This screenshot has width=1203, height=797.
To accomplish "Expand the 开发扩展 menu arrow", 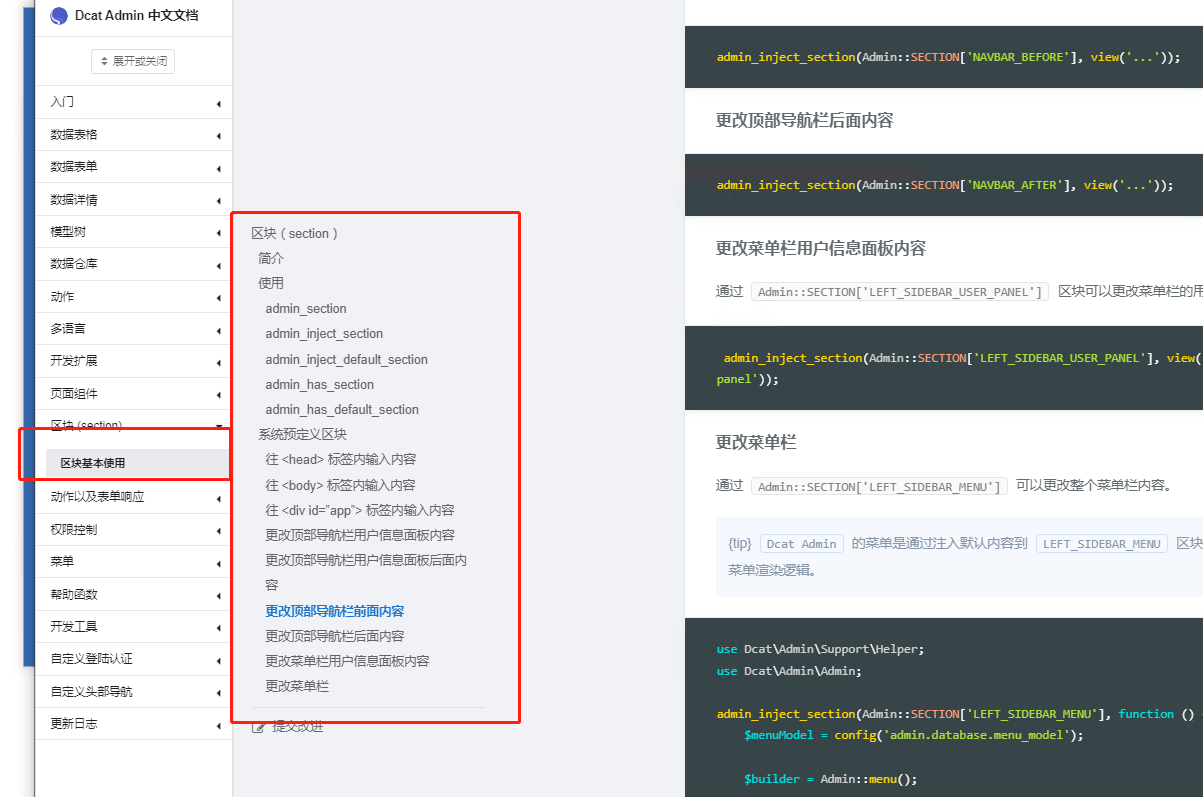I will pyautogui.click(x=218, y=362).
